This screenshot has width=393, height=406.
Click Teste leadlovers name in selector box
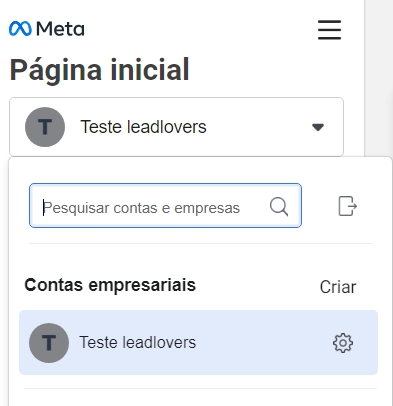tap(143, 127)
